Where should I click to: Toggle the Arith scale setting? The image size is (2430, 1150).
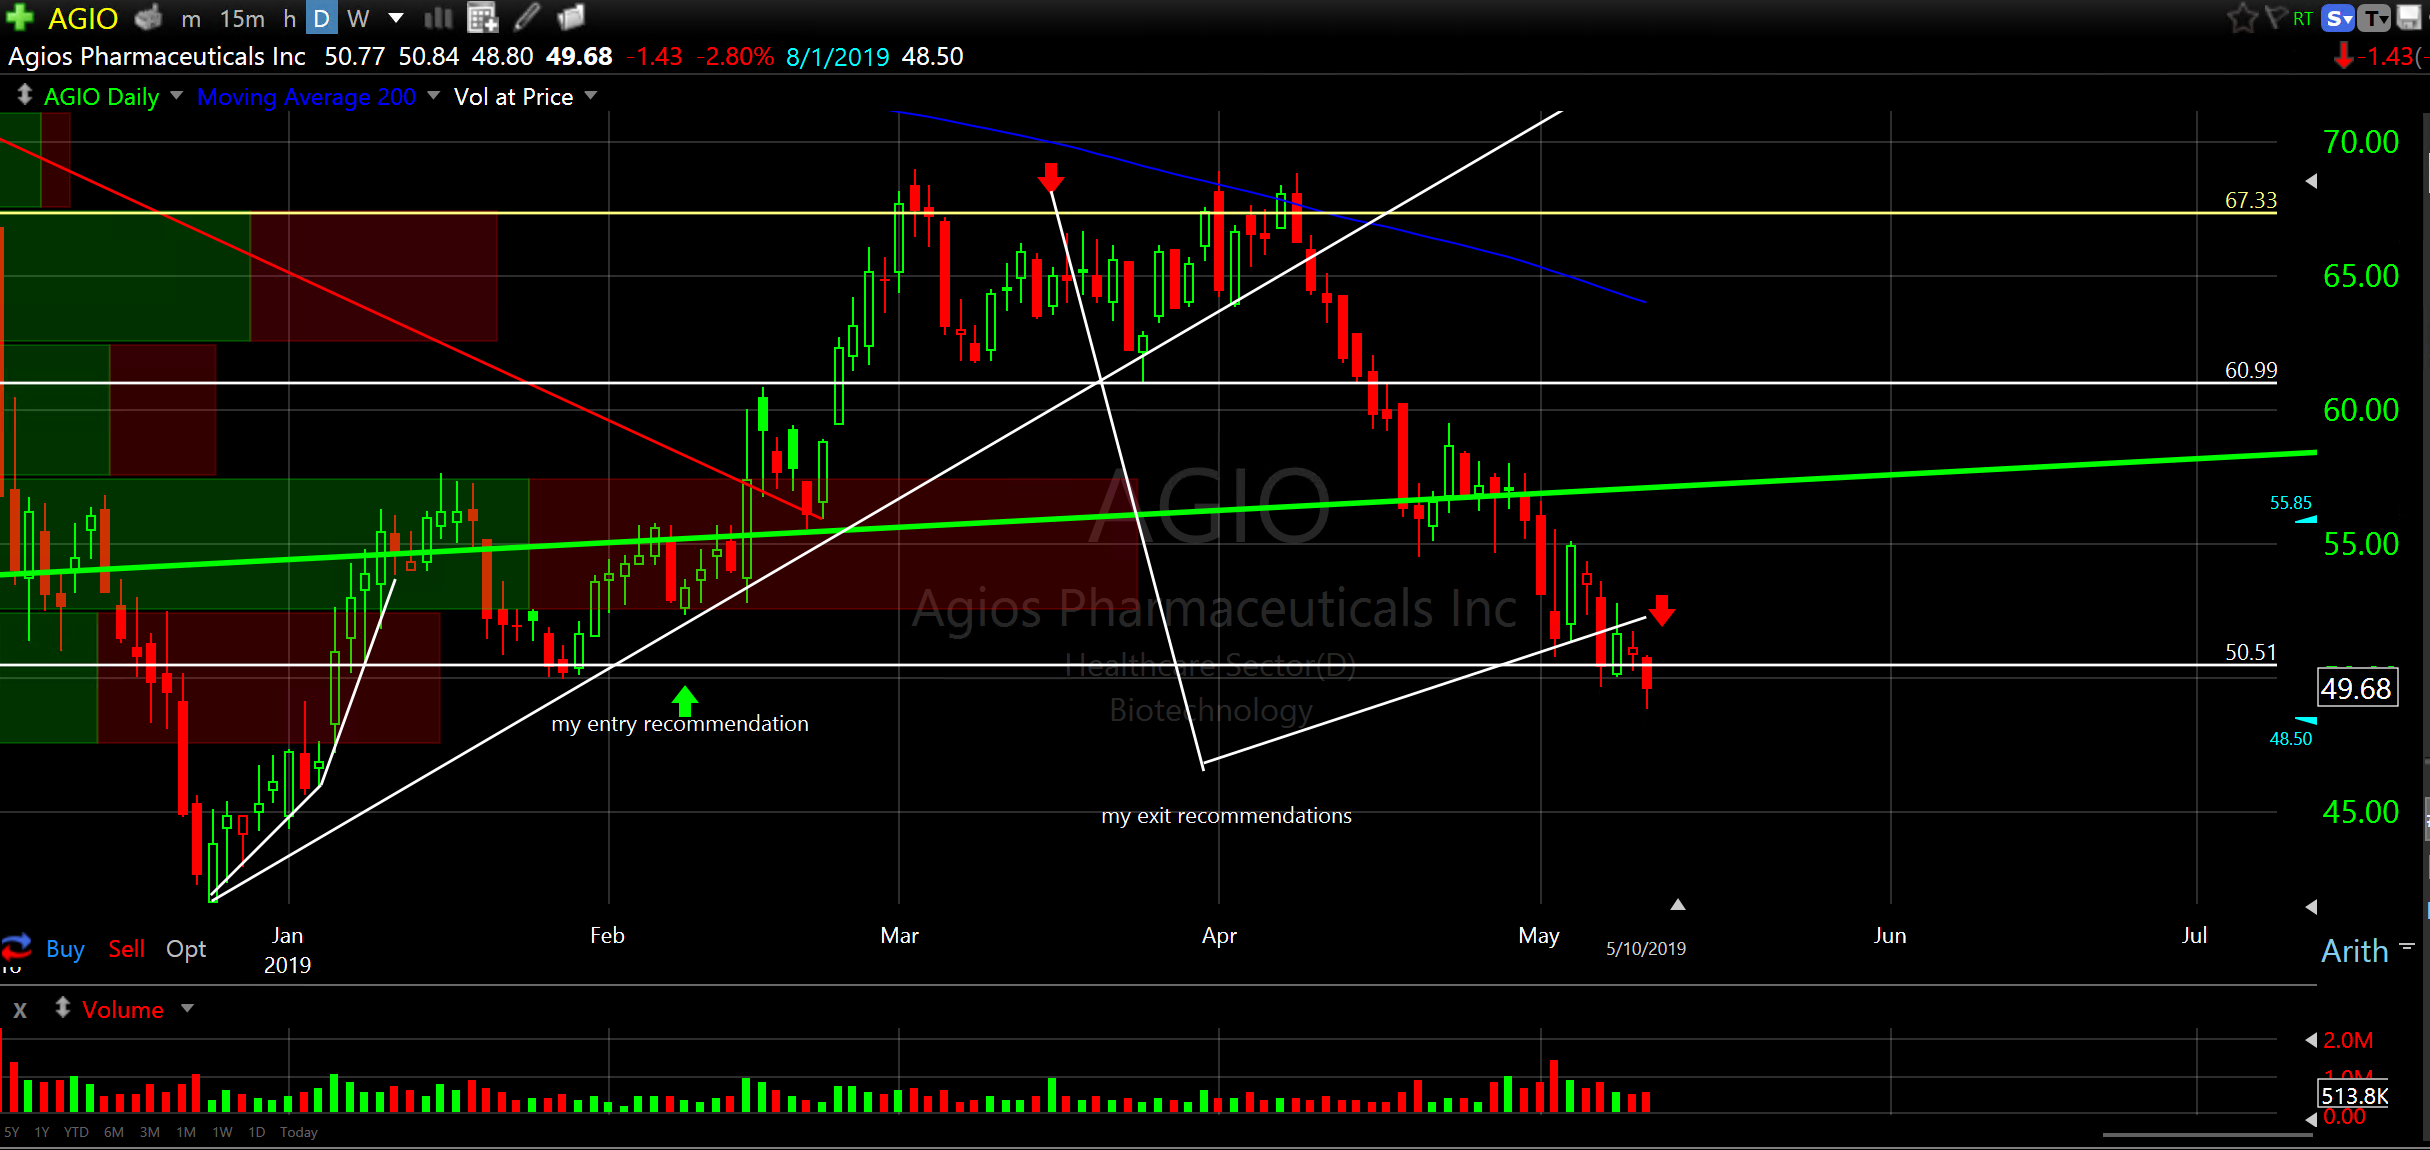point(2354,950)
